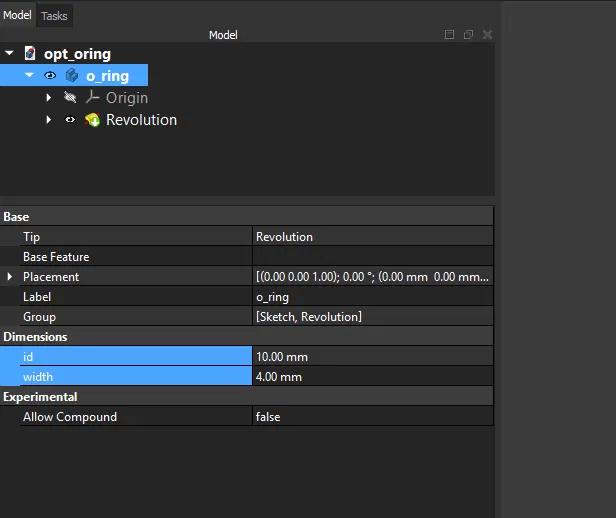
Task: Click the Allow Compound false value
Action: coord(372,417)
